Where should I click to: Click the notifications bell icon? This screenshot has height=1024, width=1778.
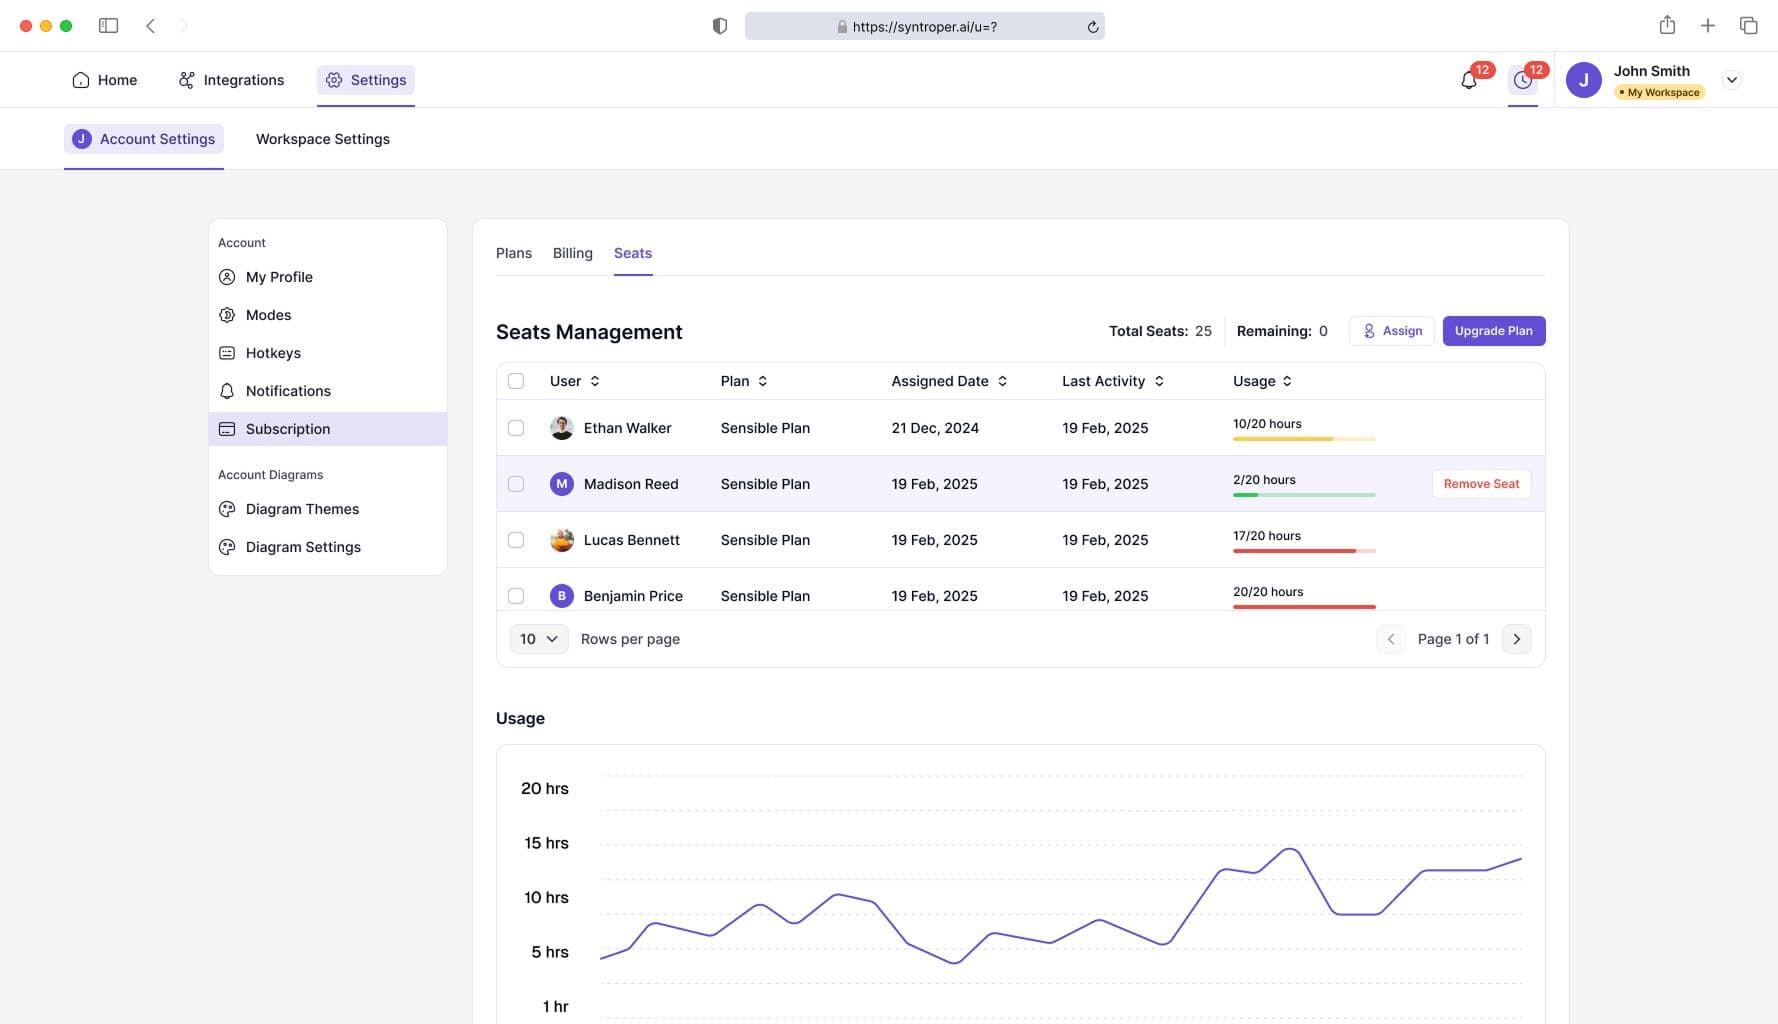click(1468, 81)
